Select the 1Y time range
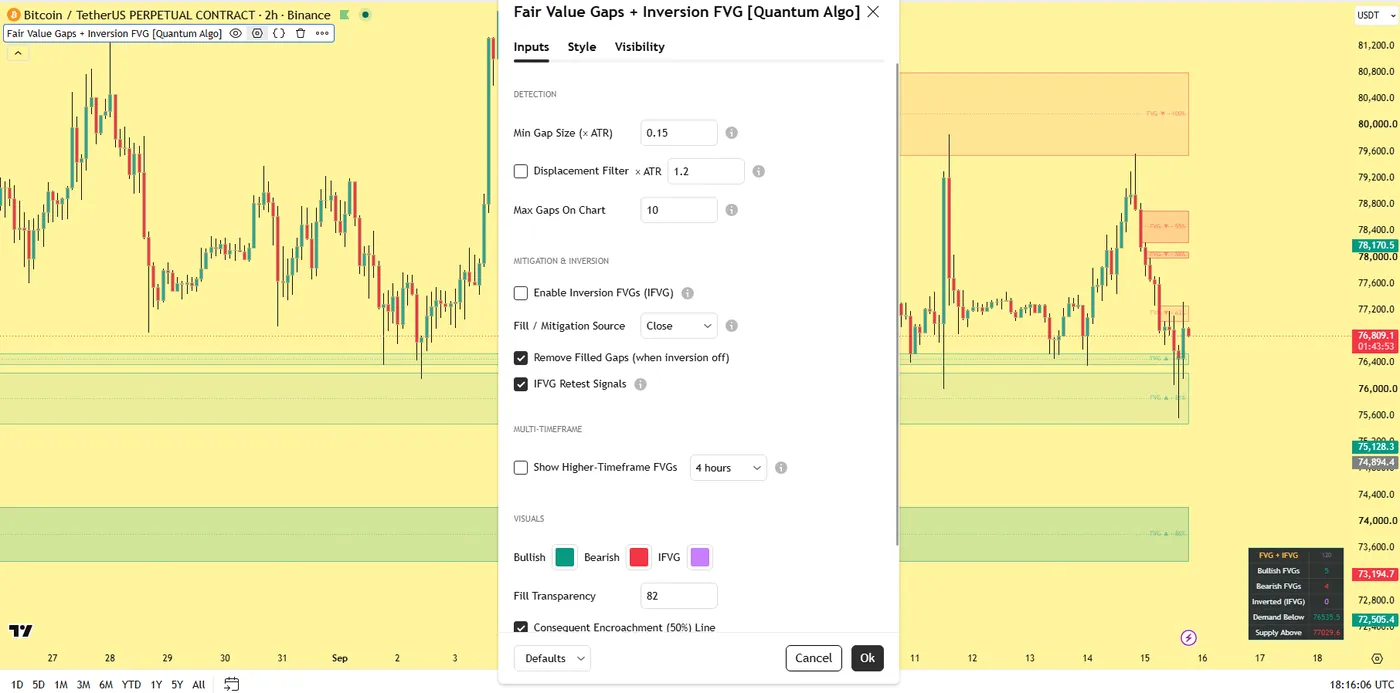The height and width of the screenshot is (693, 1400). pyautogui.click(x=156, y=685)
